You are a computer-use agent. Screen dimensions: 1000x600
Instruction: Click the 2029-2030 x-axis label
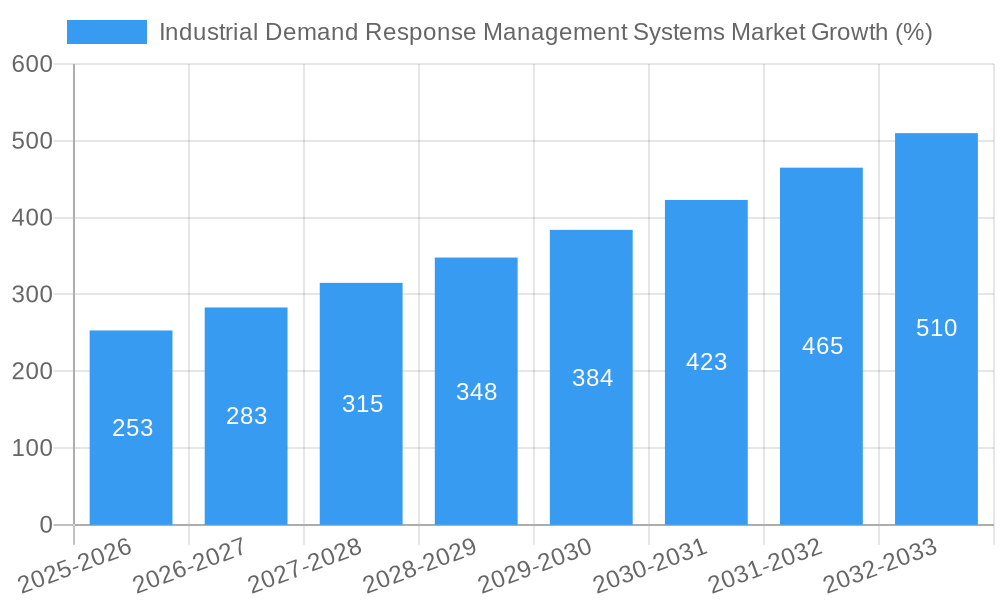(x=536, y=566)
